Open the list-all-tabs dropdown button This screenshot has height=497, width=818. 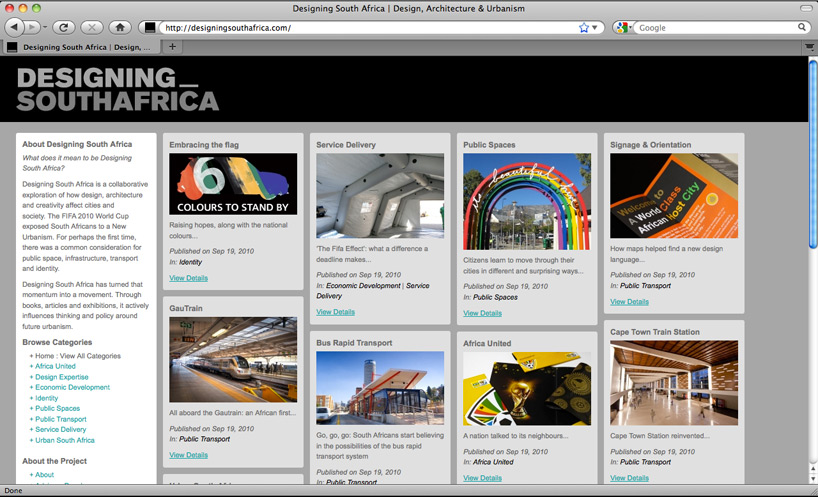coord(809,46)
